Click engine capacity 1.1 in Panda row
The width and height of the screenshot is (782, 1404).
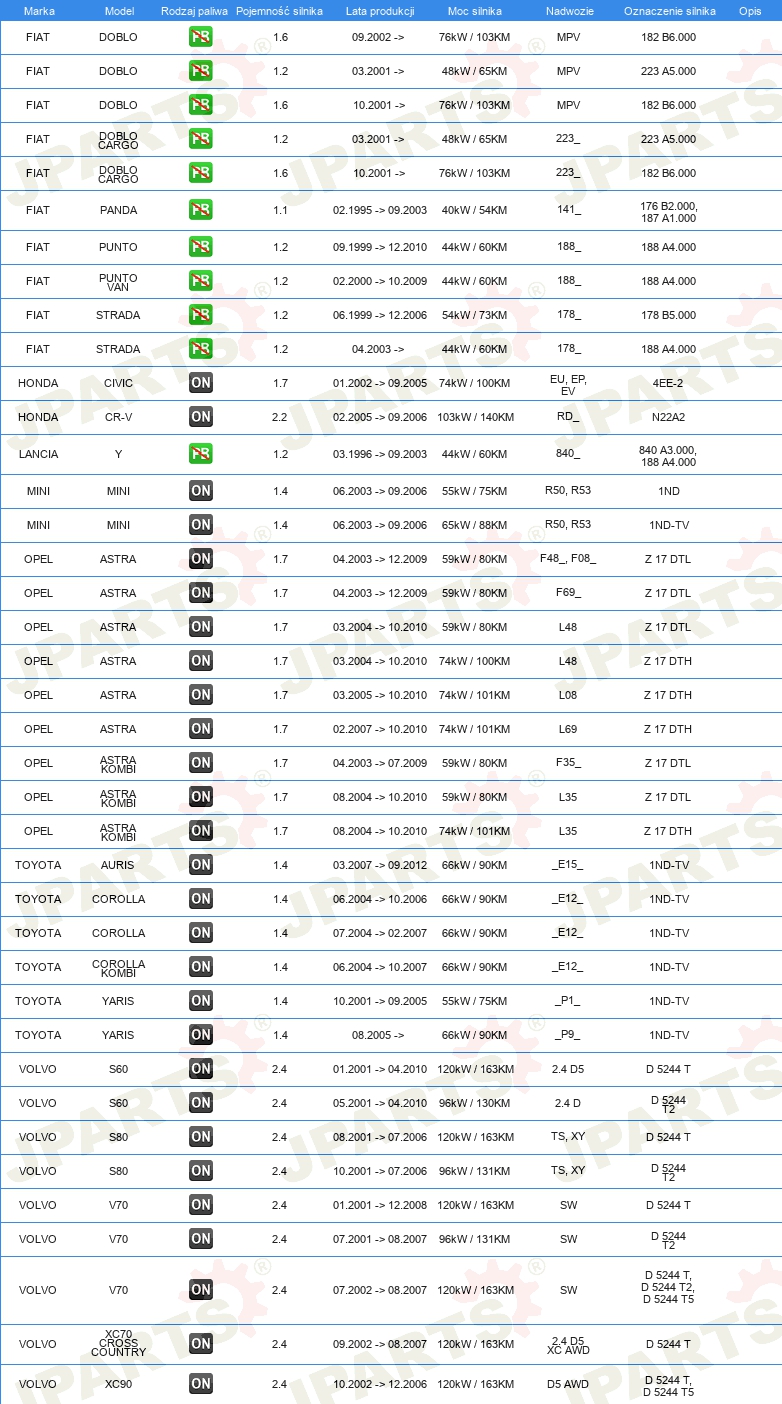[280, 210]
